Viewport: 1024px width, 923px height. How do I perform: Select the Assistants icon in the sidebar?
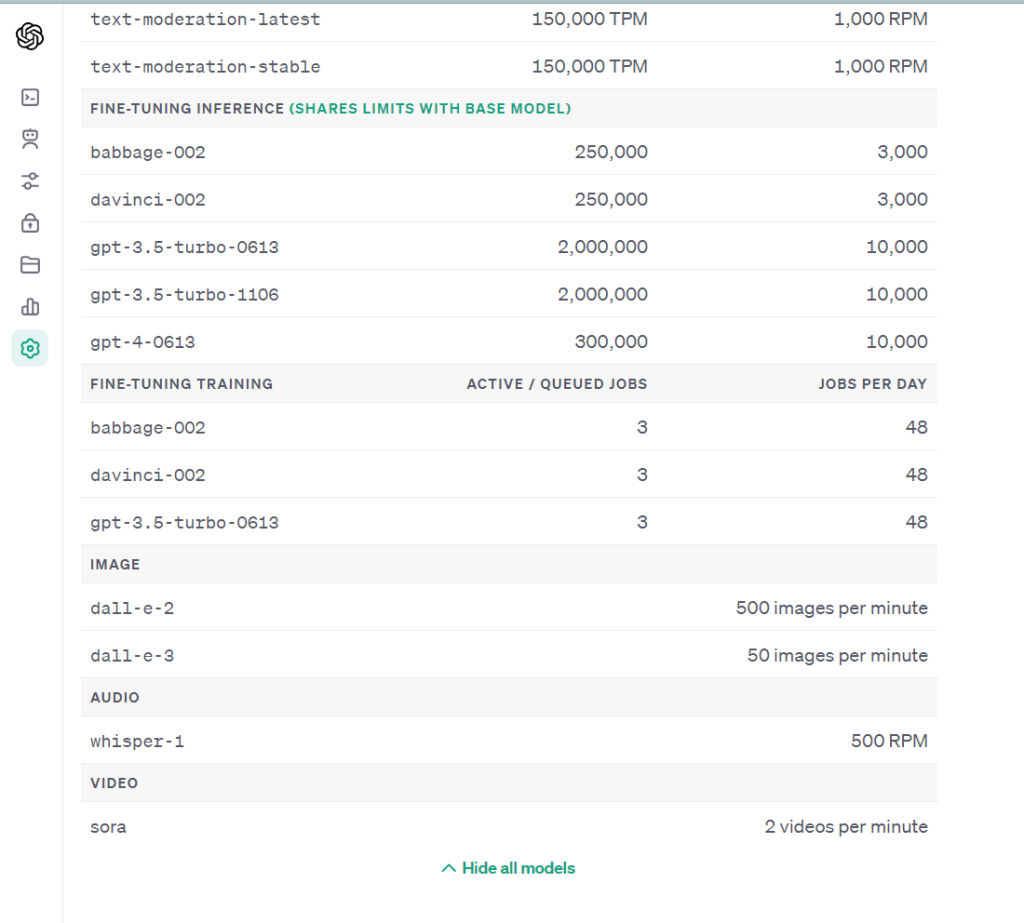[29, 139]
